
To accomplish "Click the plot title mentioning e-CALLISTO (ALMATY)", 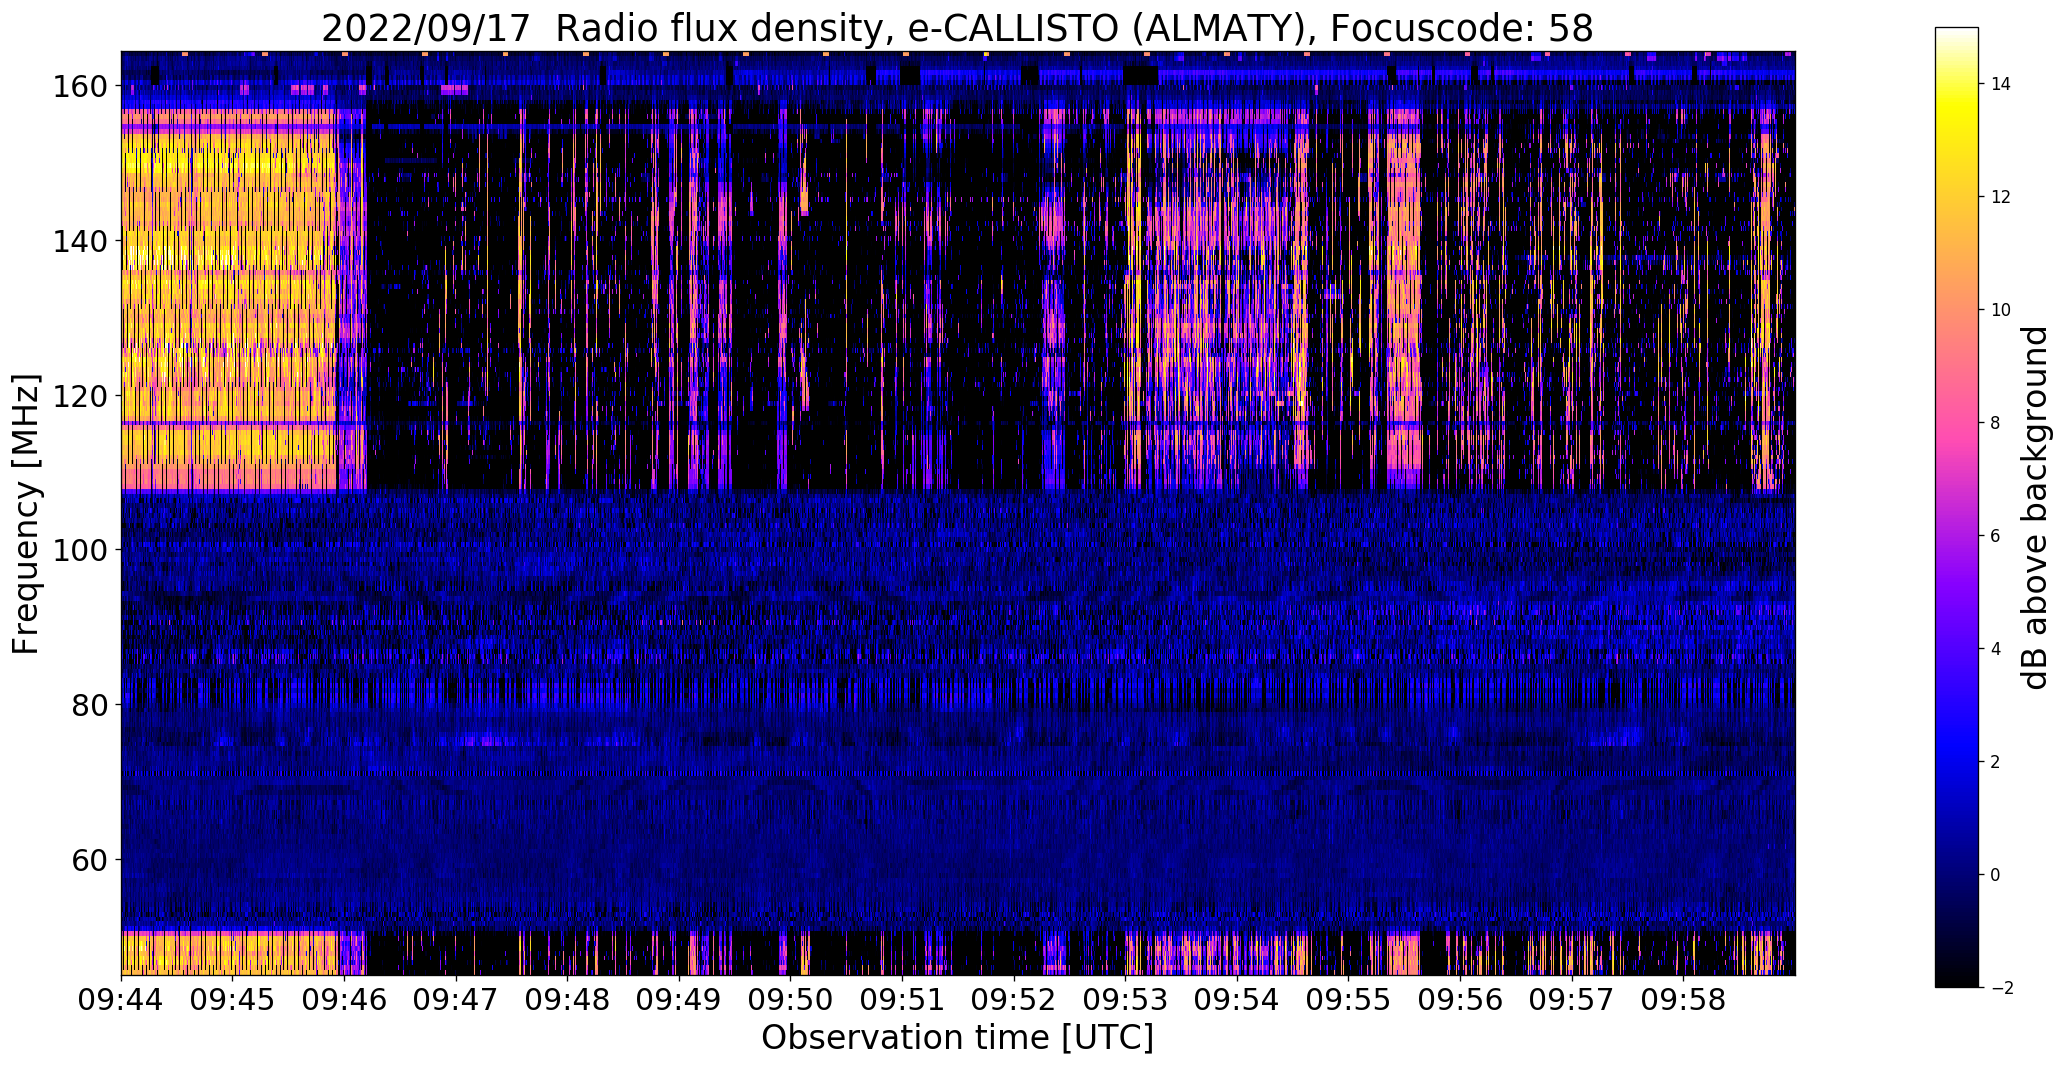I will [x=957, y=28].
